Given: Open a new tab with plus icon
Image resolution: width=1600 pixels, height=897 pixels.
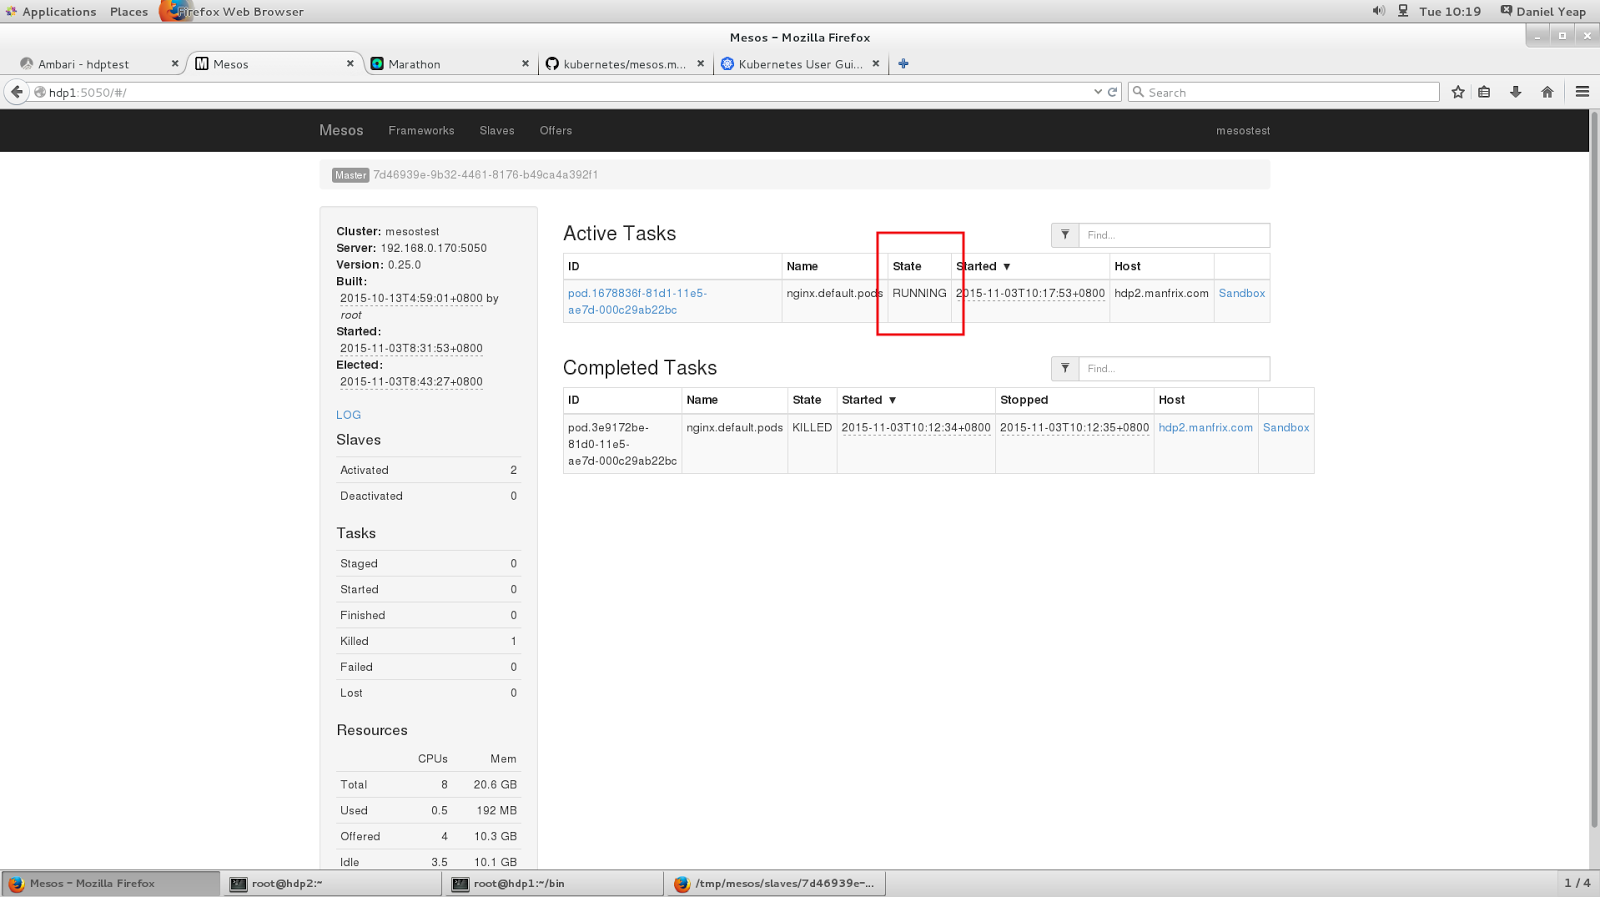Looking at the screenshot, I should pos(903,64).
